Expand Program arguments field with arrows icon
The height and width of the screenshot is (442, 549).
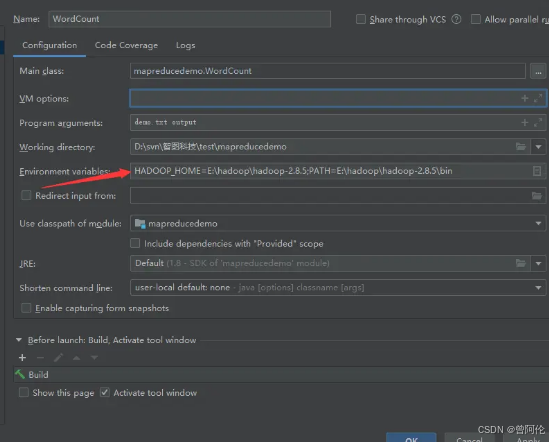[x=538, y=123]
